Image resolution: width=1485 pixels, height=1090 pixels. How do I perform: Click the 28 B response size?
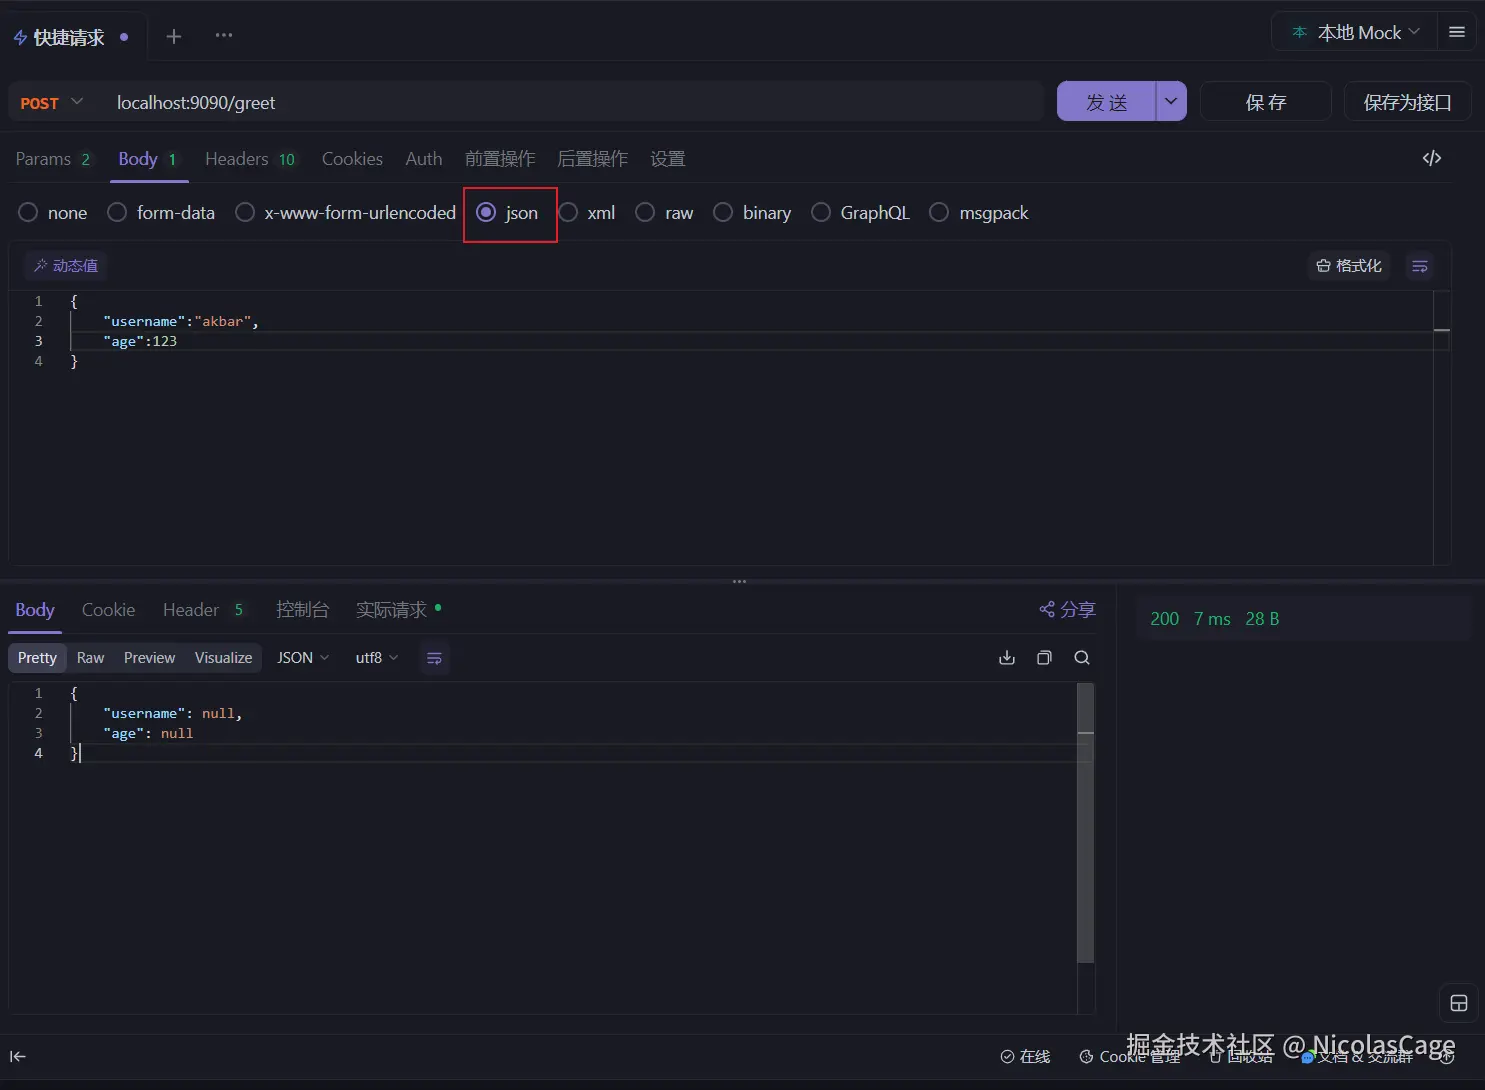tap(1262, 619)
